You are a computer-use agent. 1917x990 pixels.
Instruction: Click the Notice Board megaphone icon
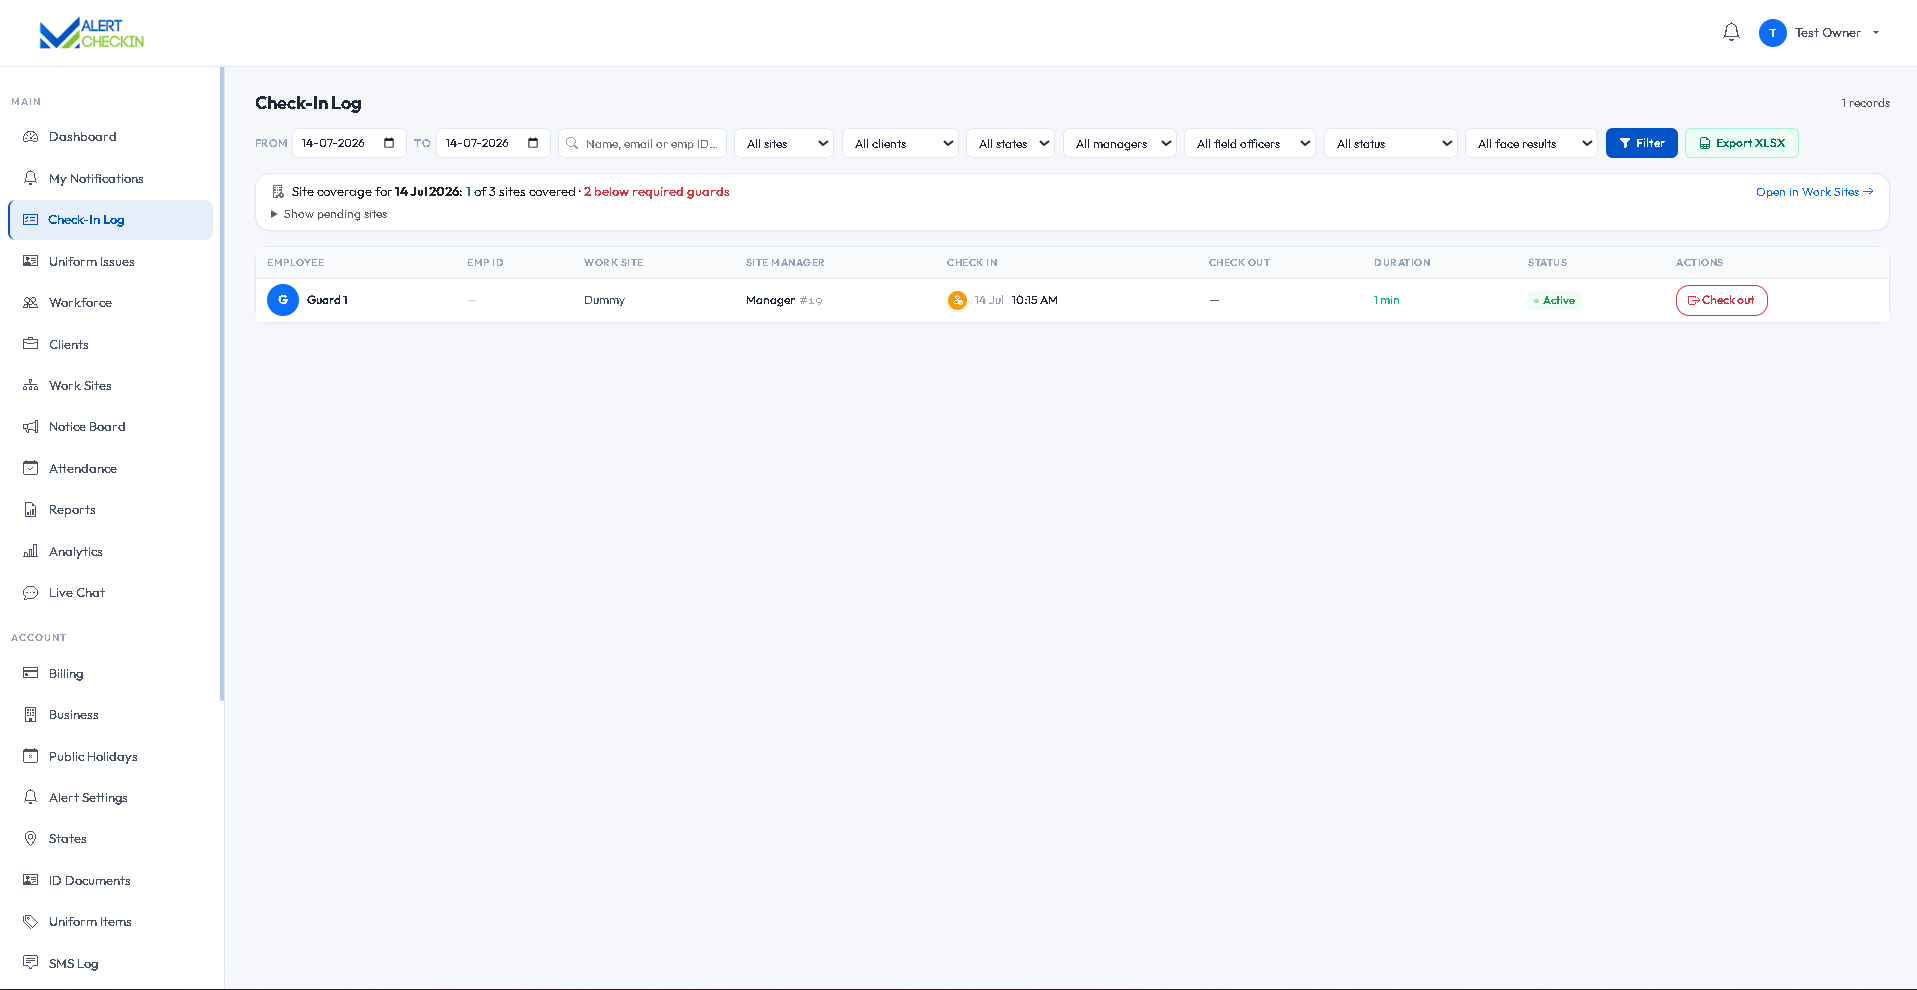click(x=31, y=427)
